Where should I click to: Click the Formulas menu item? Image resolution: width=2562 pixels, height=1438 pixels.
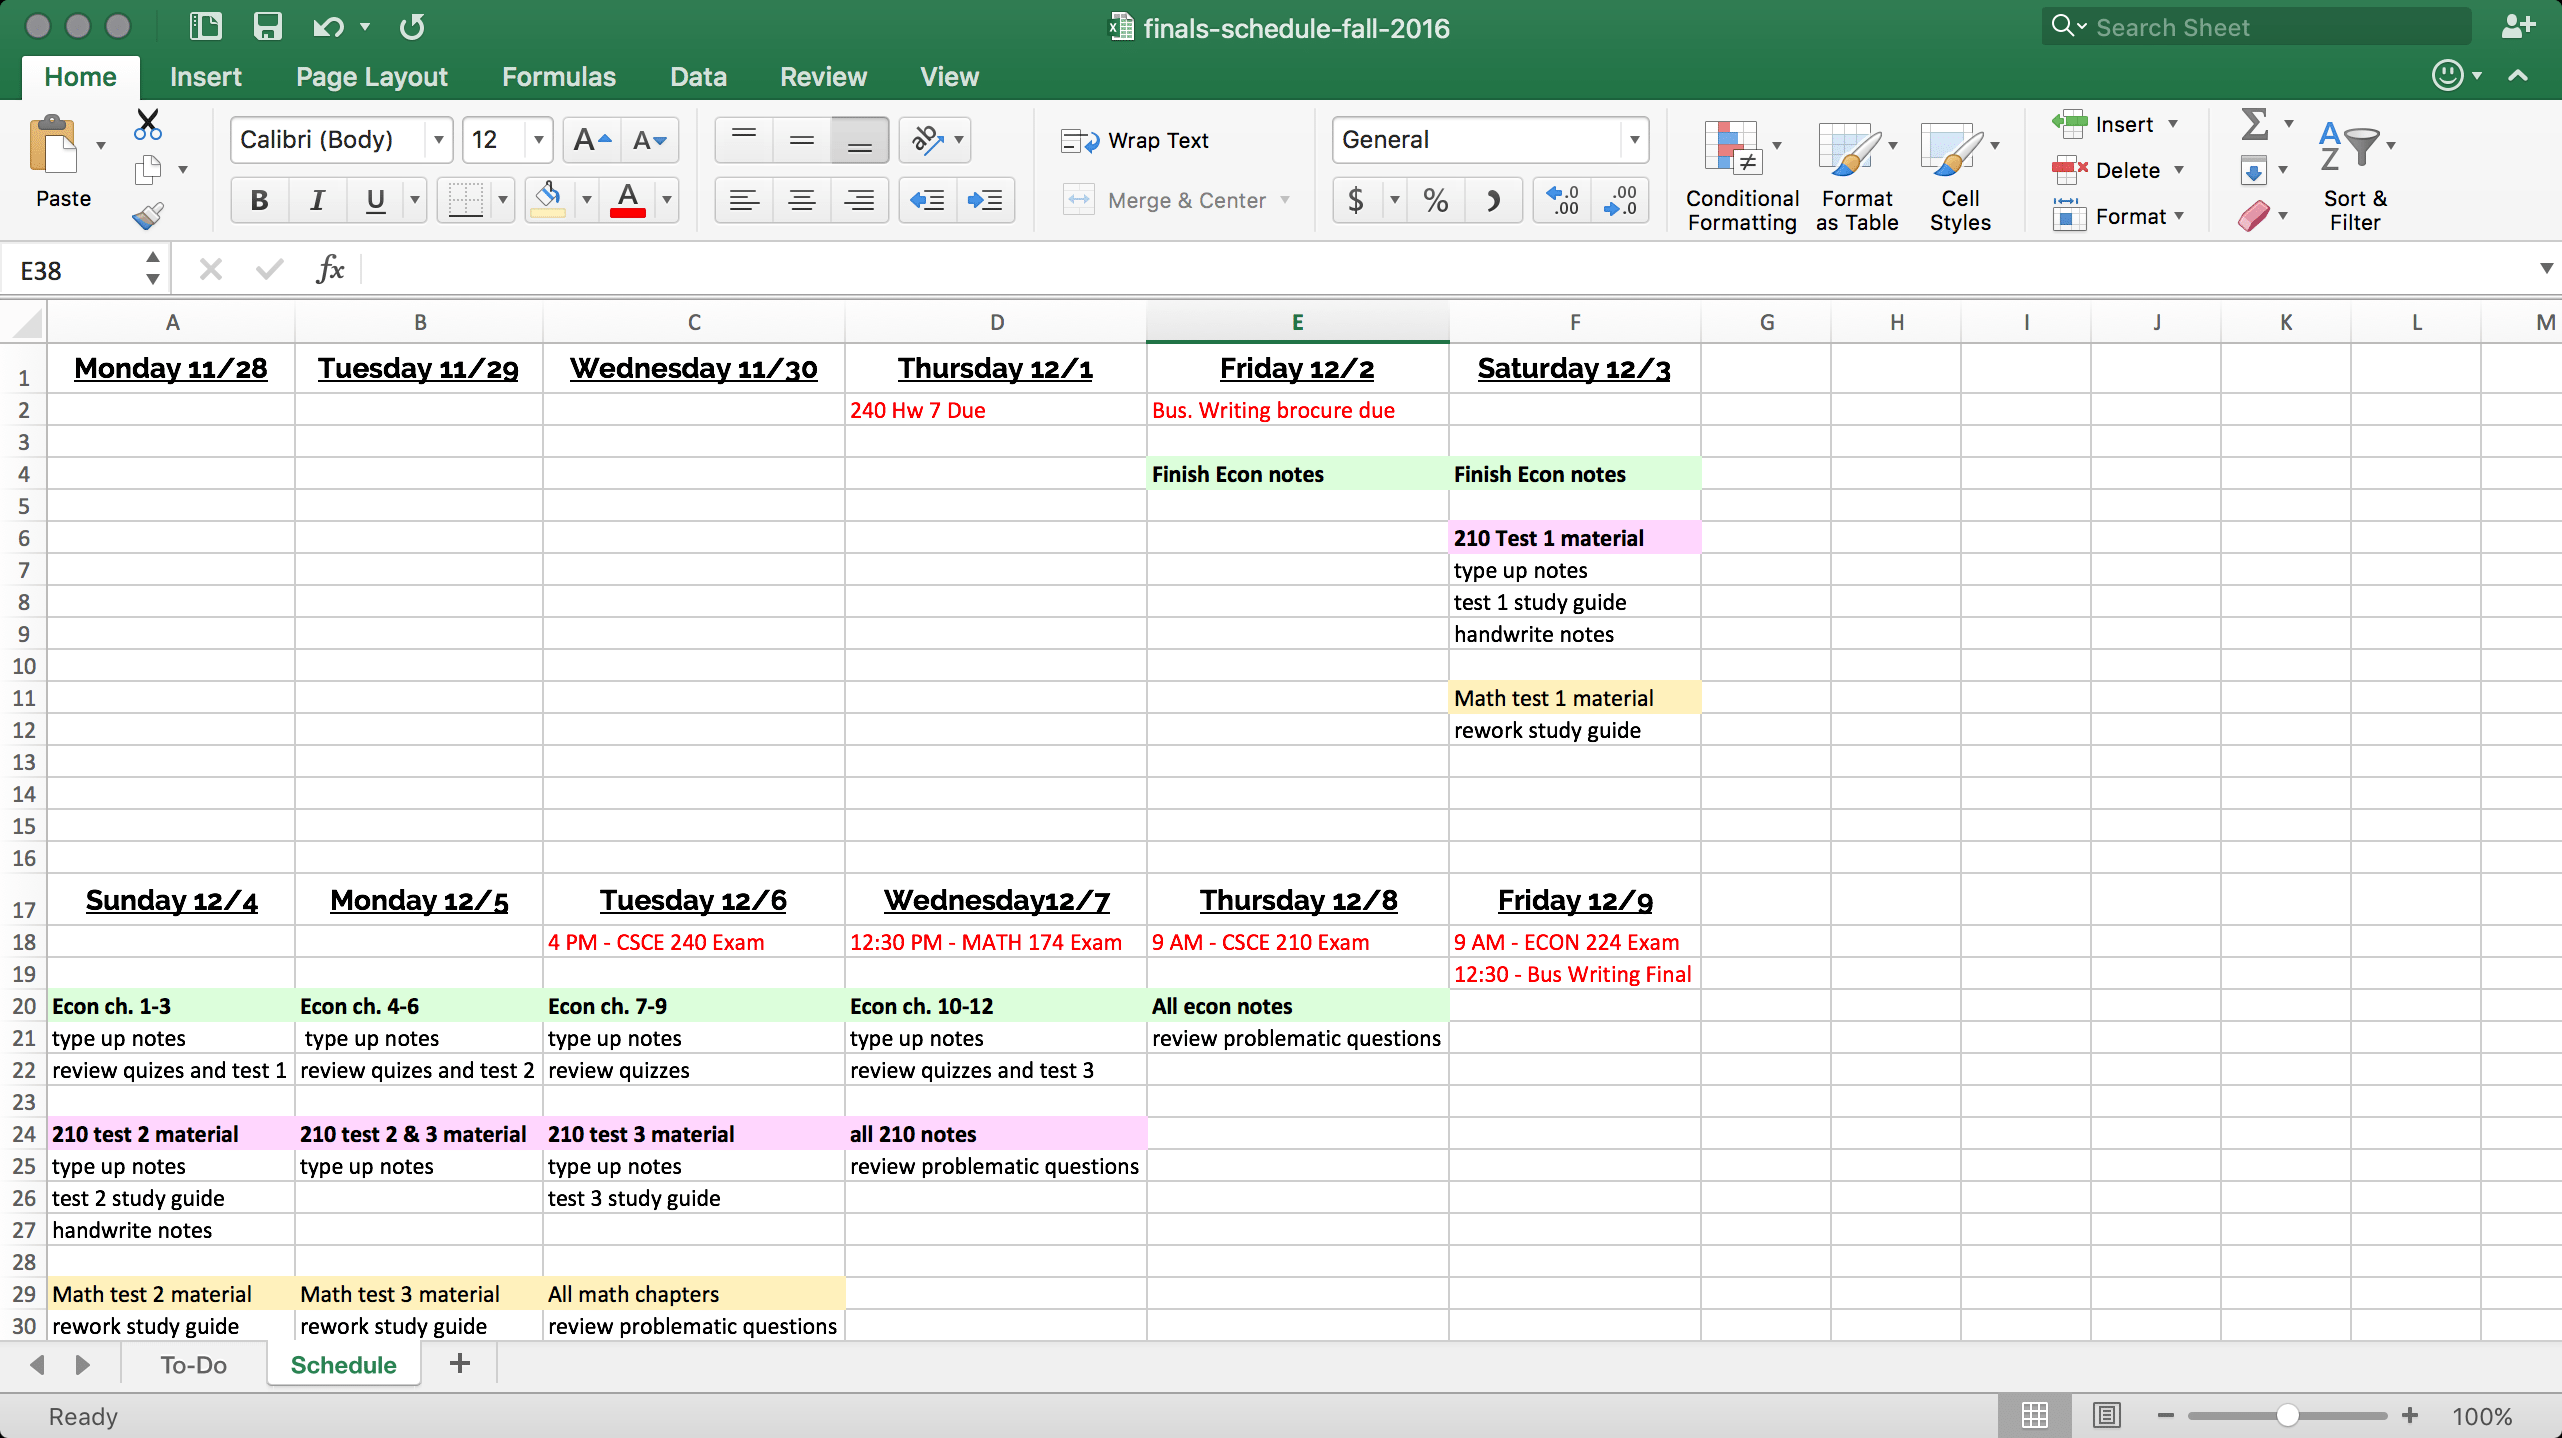pyautogui.click(x=558, y=76)
